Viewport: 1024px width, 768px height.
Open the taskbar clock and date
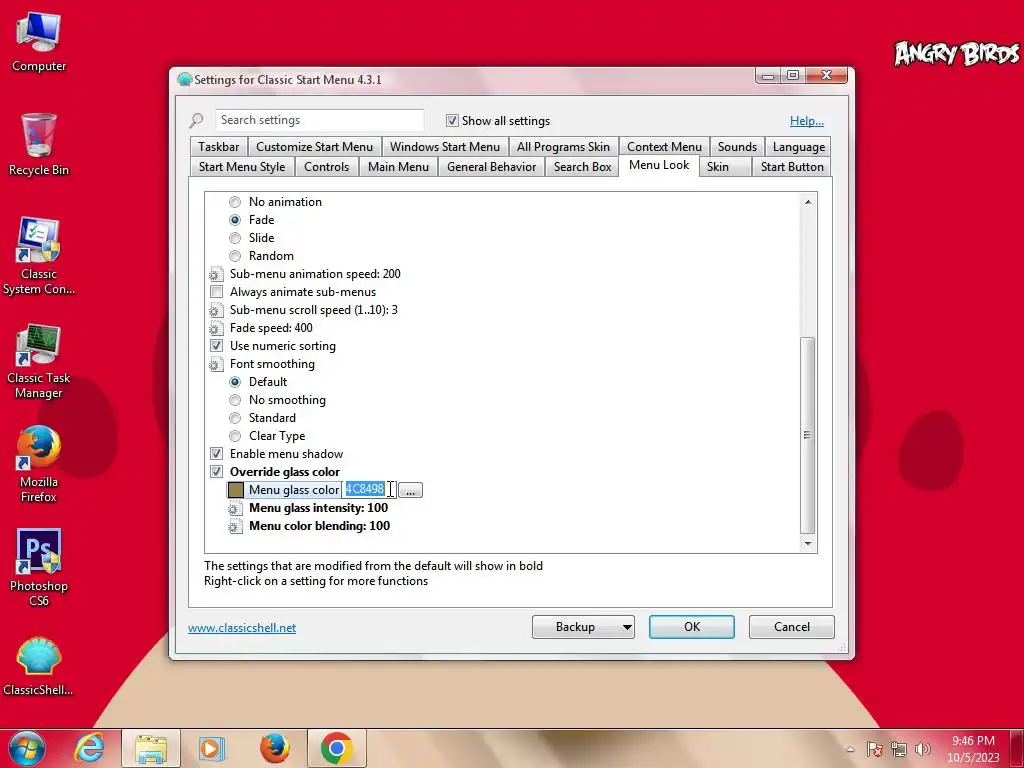(x=973, y=749)
